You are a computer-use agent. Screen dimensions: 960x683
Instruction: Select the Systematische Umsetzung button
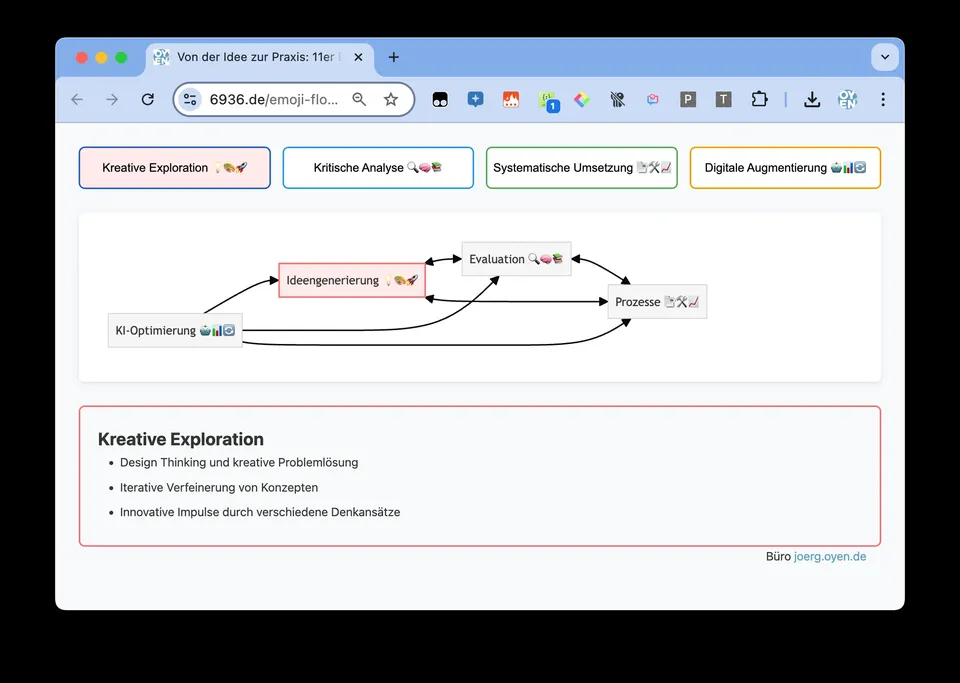[582, 168]
